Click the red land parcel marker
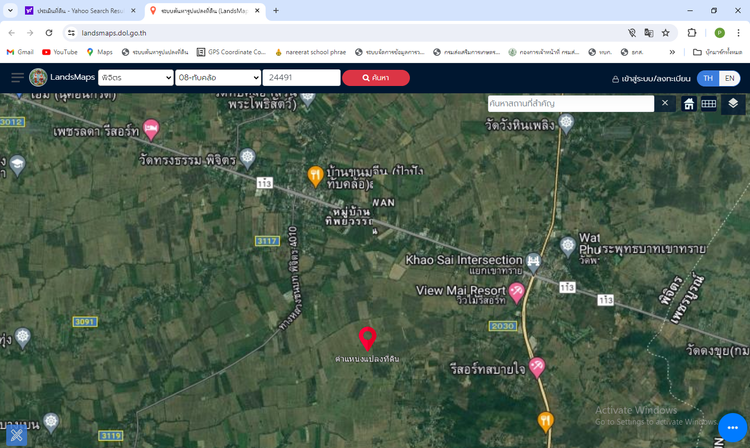 click(x=367, y=337)
